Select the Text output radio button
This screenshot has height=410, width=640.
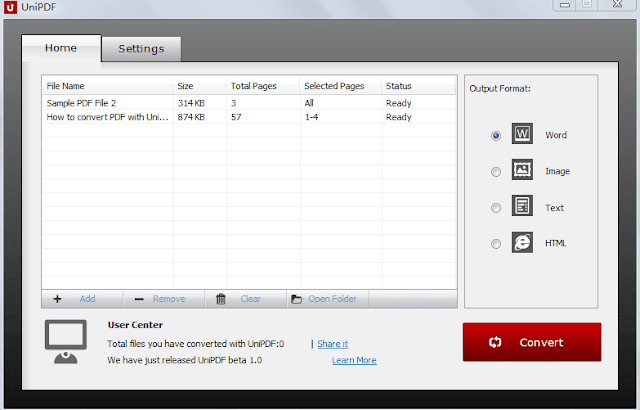(496, 208)
